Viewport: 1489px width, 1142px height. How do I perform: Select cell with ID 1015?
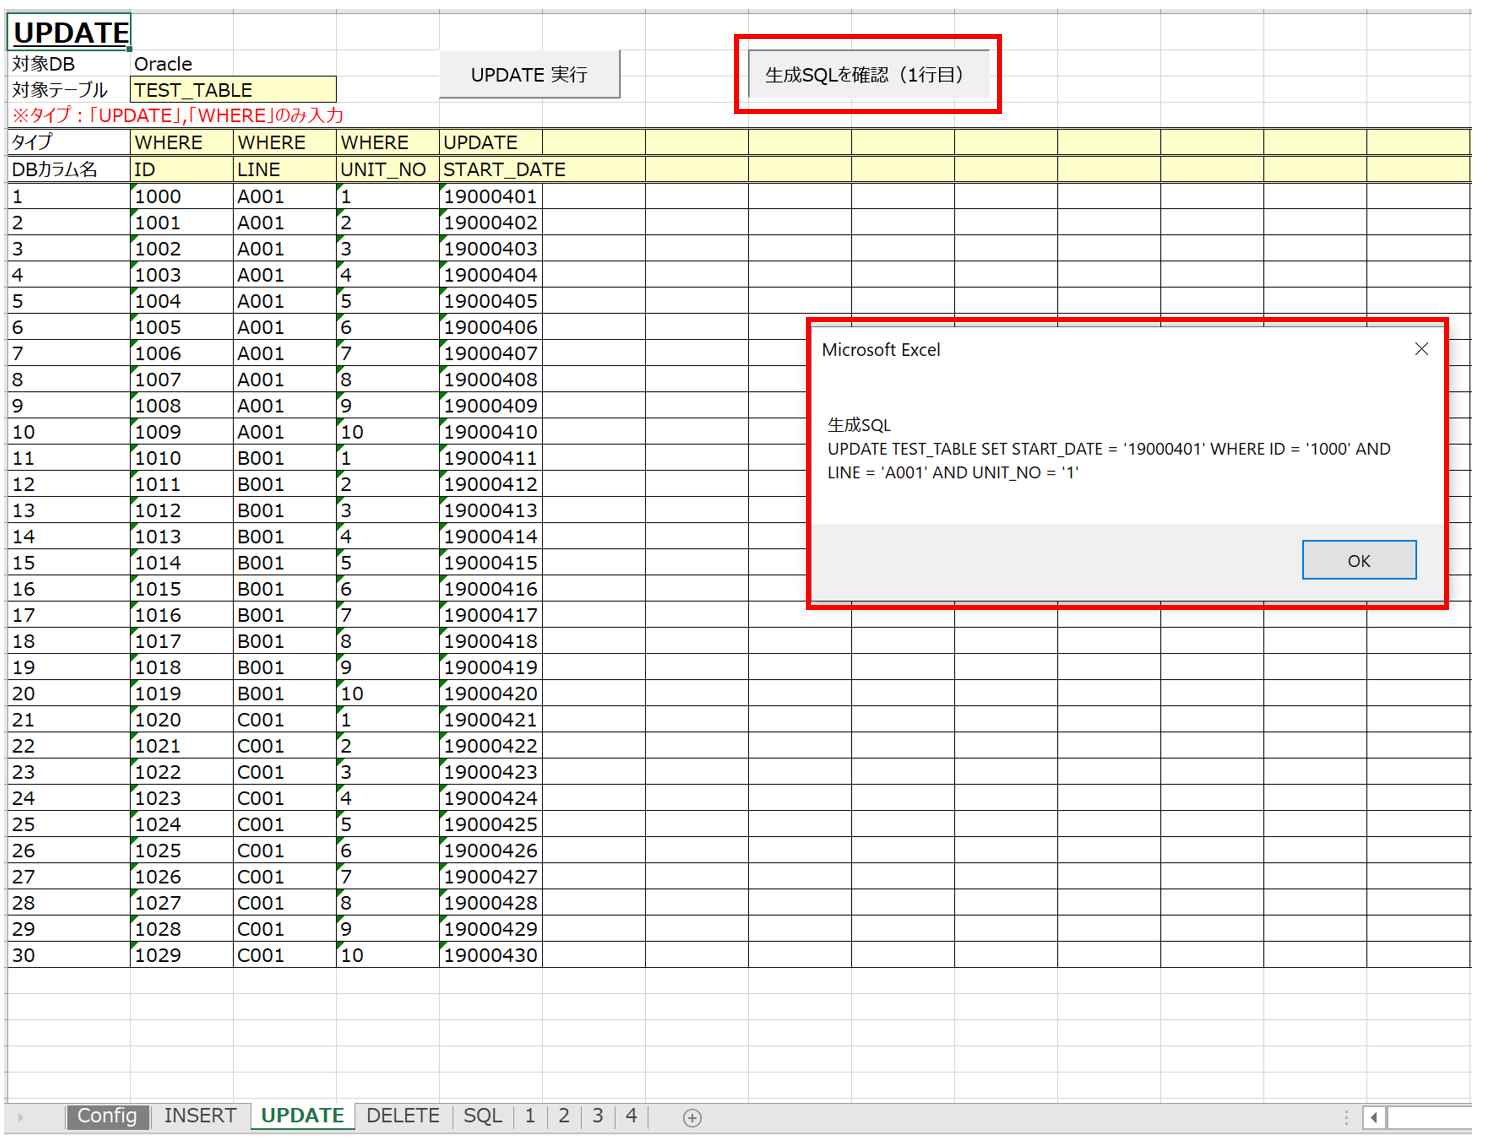click(181, 589)
